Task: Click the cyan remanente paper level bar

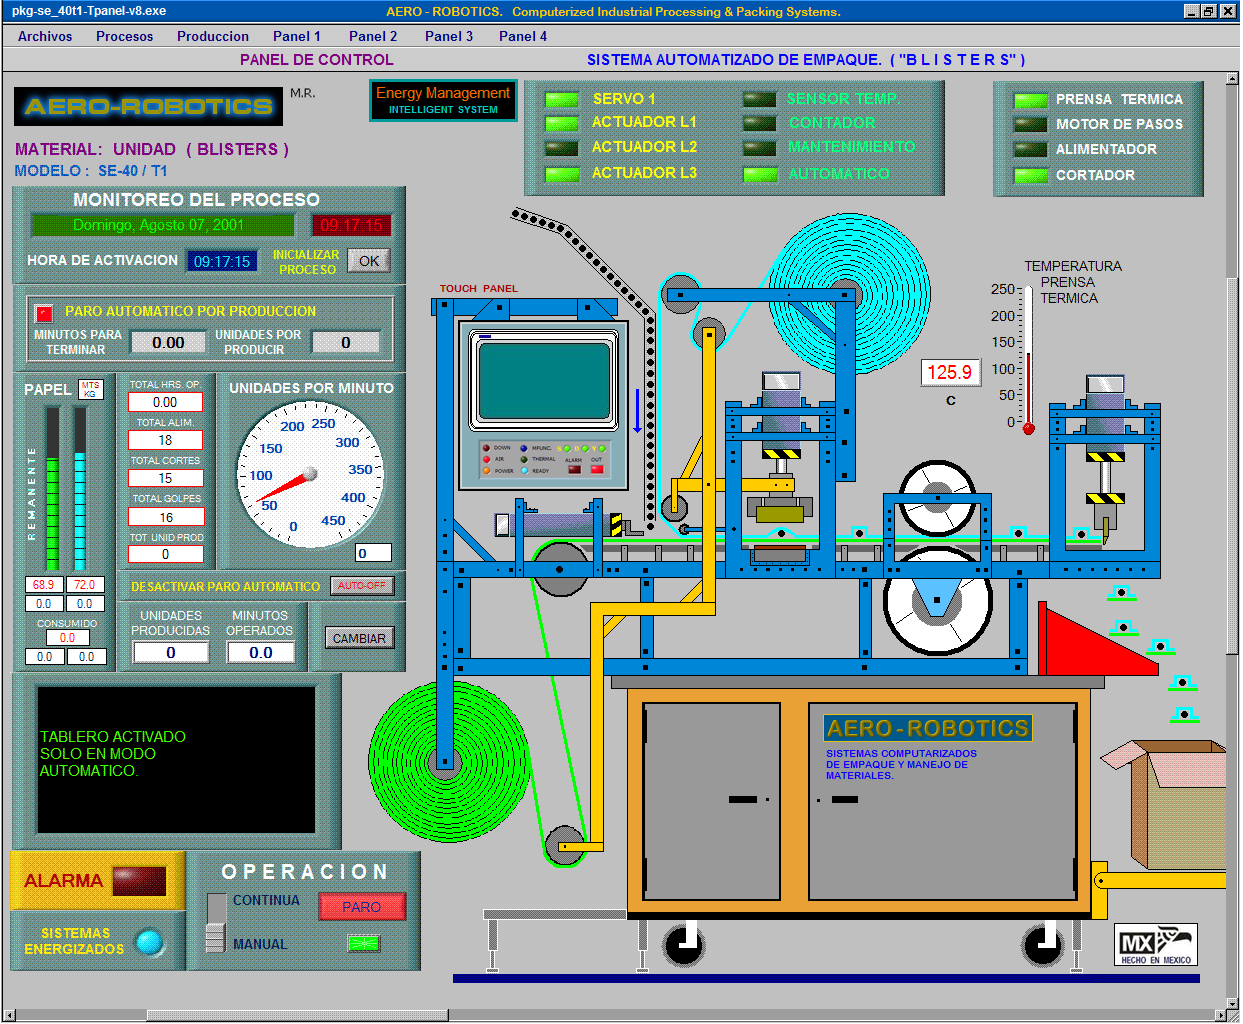Action: 80,488
